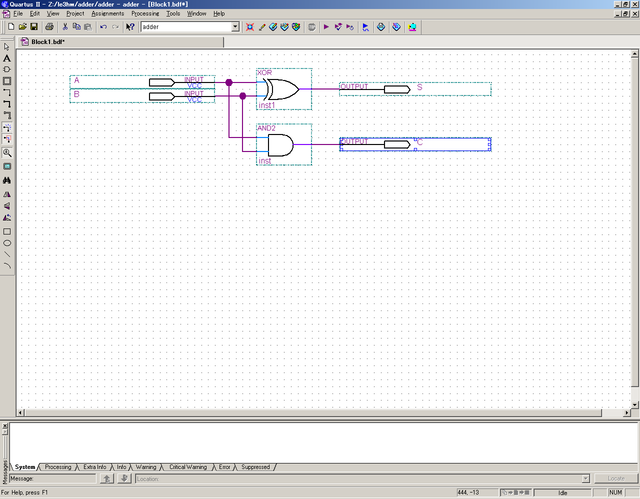Viewport: 640px width, 499px height.
Task: Open the Project menu
Action: [x=75, y=13]
